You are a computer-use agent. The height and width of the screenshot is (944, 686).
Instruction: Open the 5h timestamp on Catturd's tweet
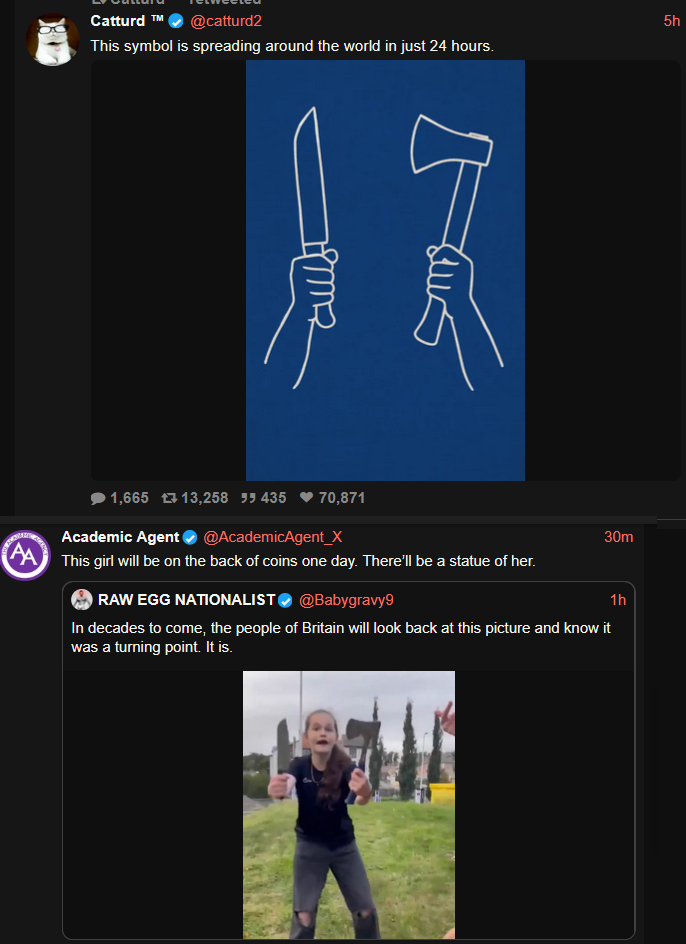(x=672, y=21)
